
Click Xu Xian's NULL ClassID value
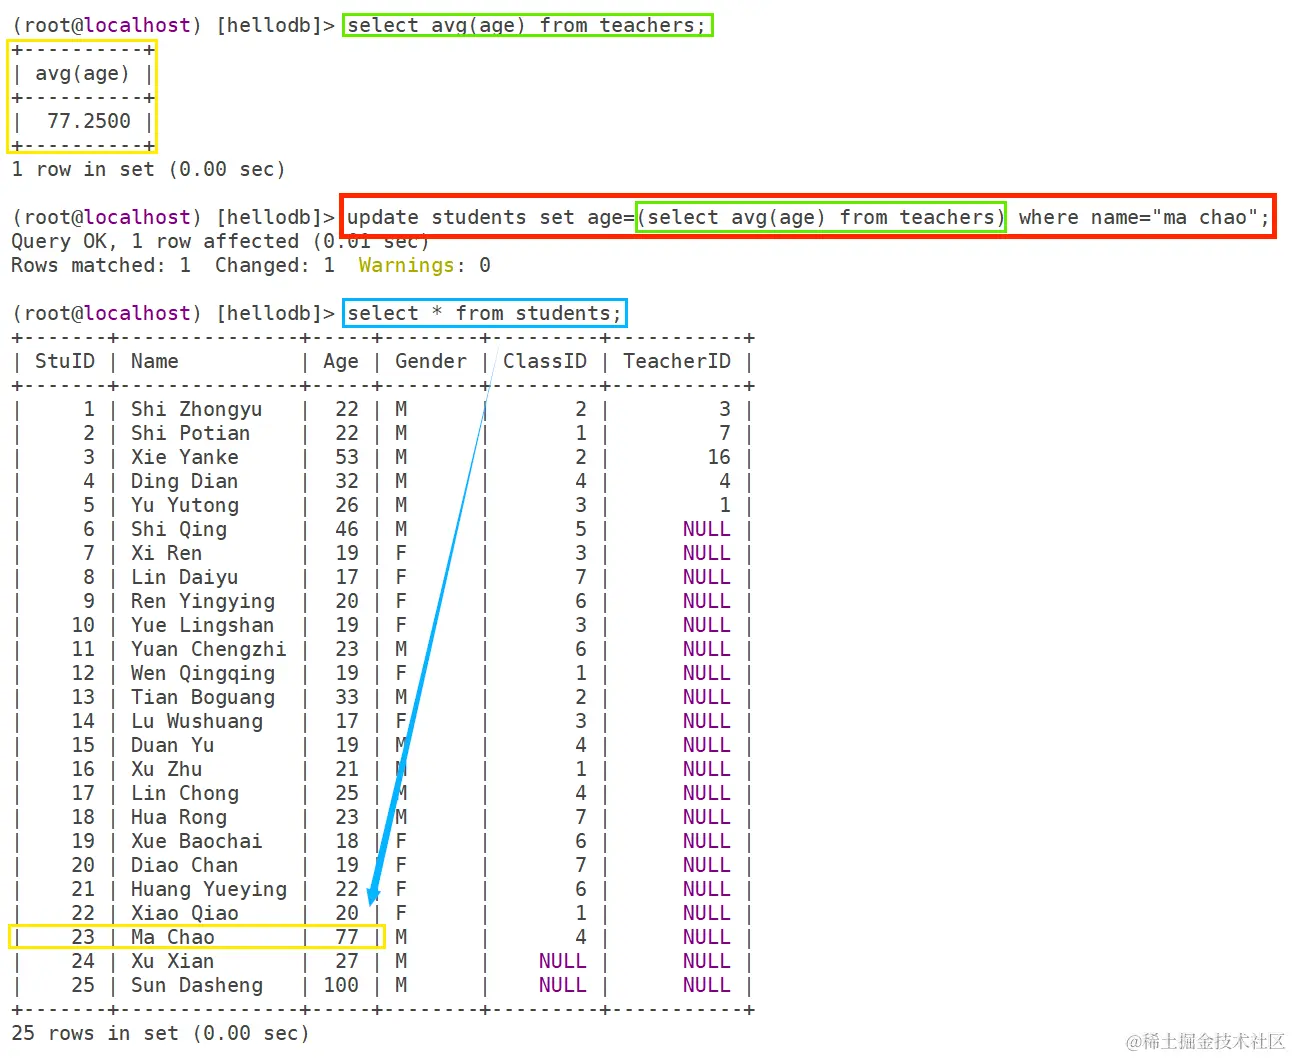click(563, 961)
